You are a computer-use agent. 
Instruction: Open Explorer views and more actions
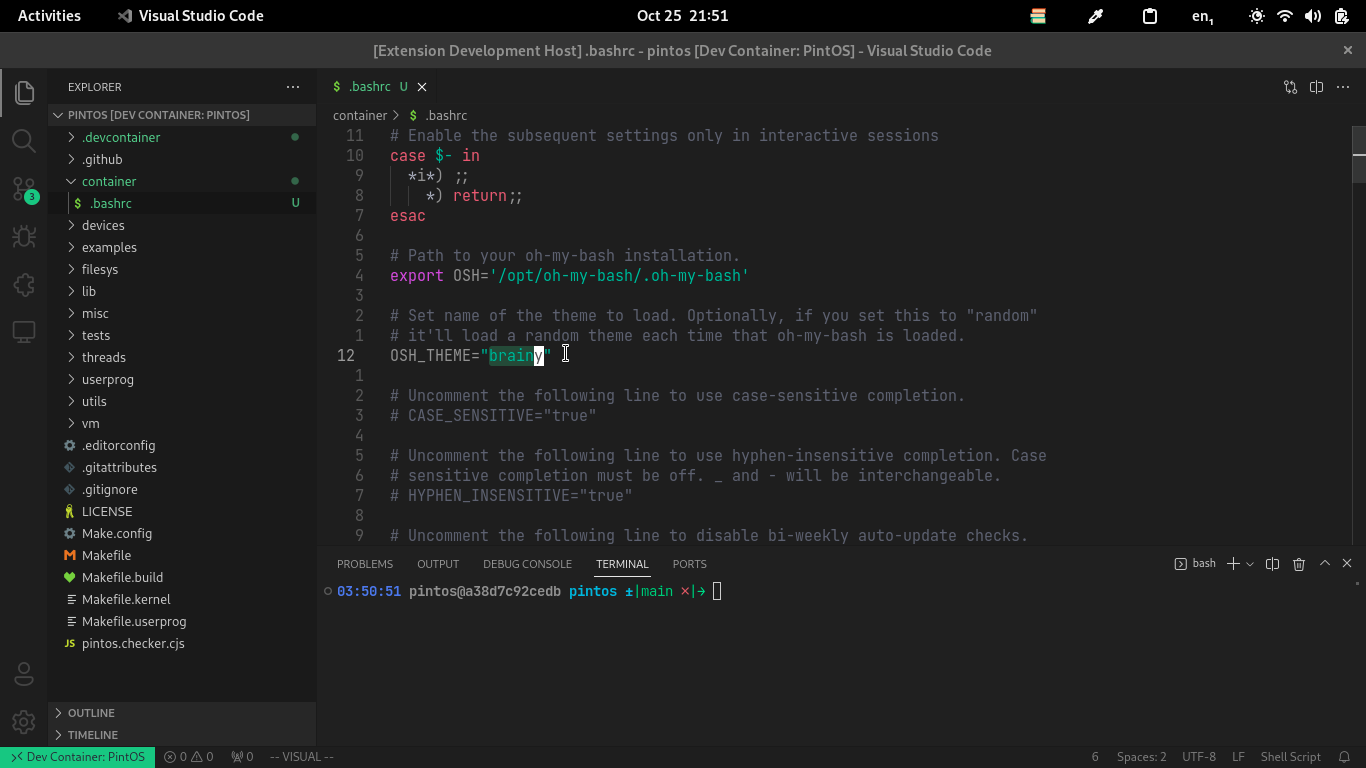[x=293, y=87]
